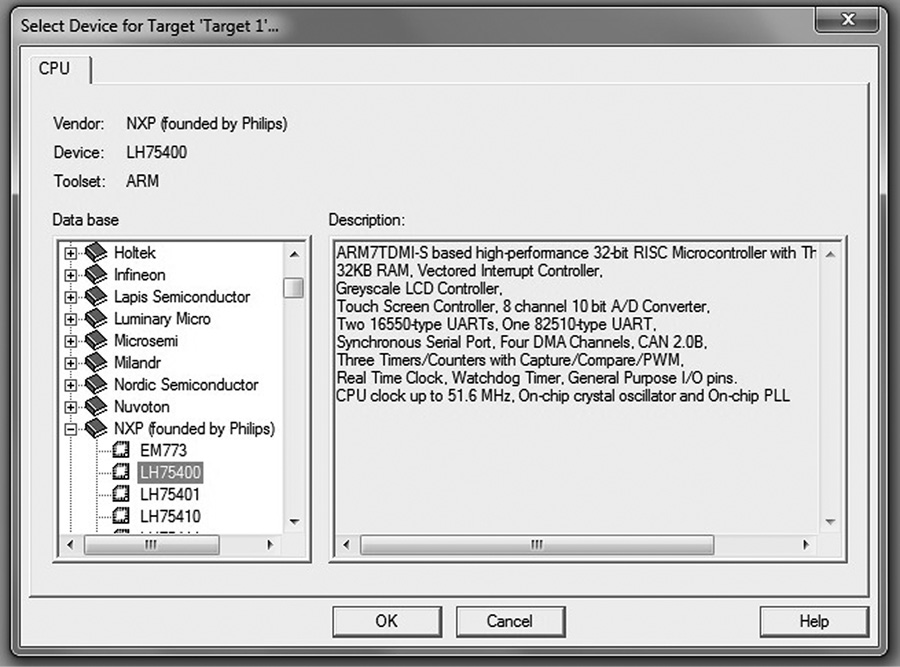Click the chip icon next to LH75400

[x=121, y=472]
